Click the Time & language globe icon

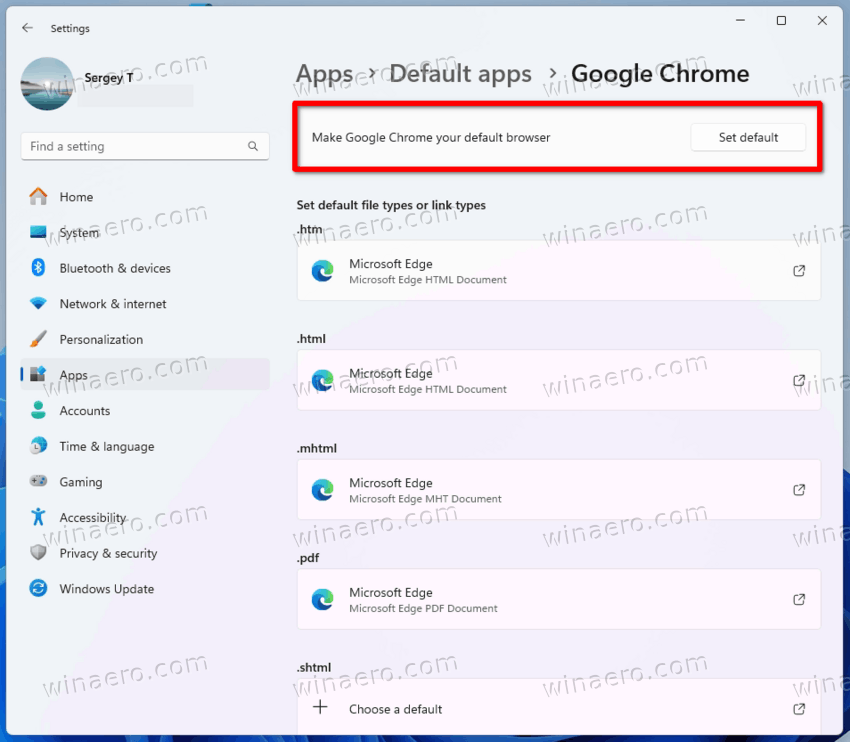click(38, 446)
